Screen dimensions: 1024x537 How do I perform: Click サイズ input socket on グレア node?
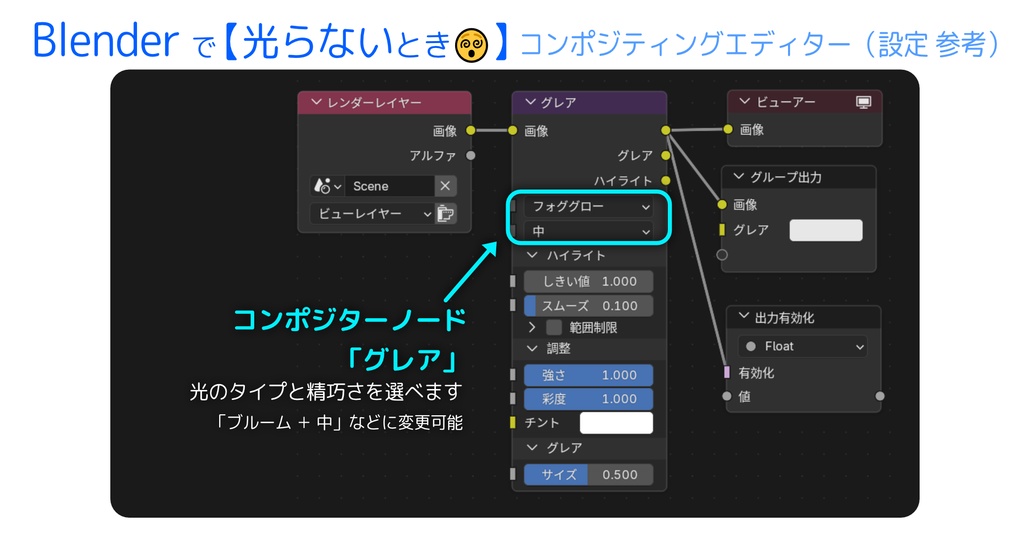point(513,474)
